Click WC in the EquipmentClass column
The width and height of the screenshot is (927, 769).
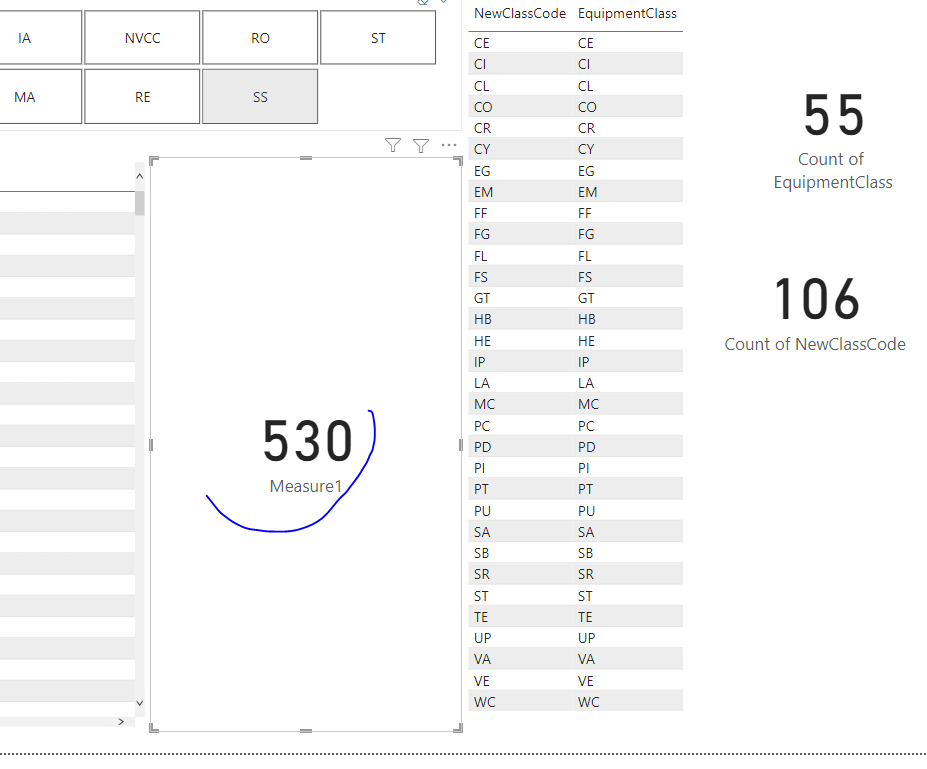588,702
